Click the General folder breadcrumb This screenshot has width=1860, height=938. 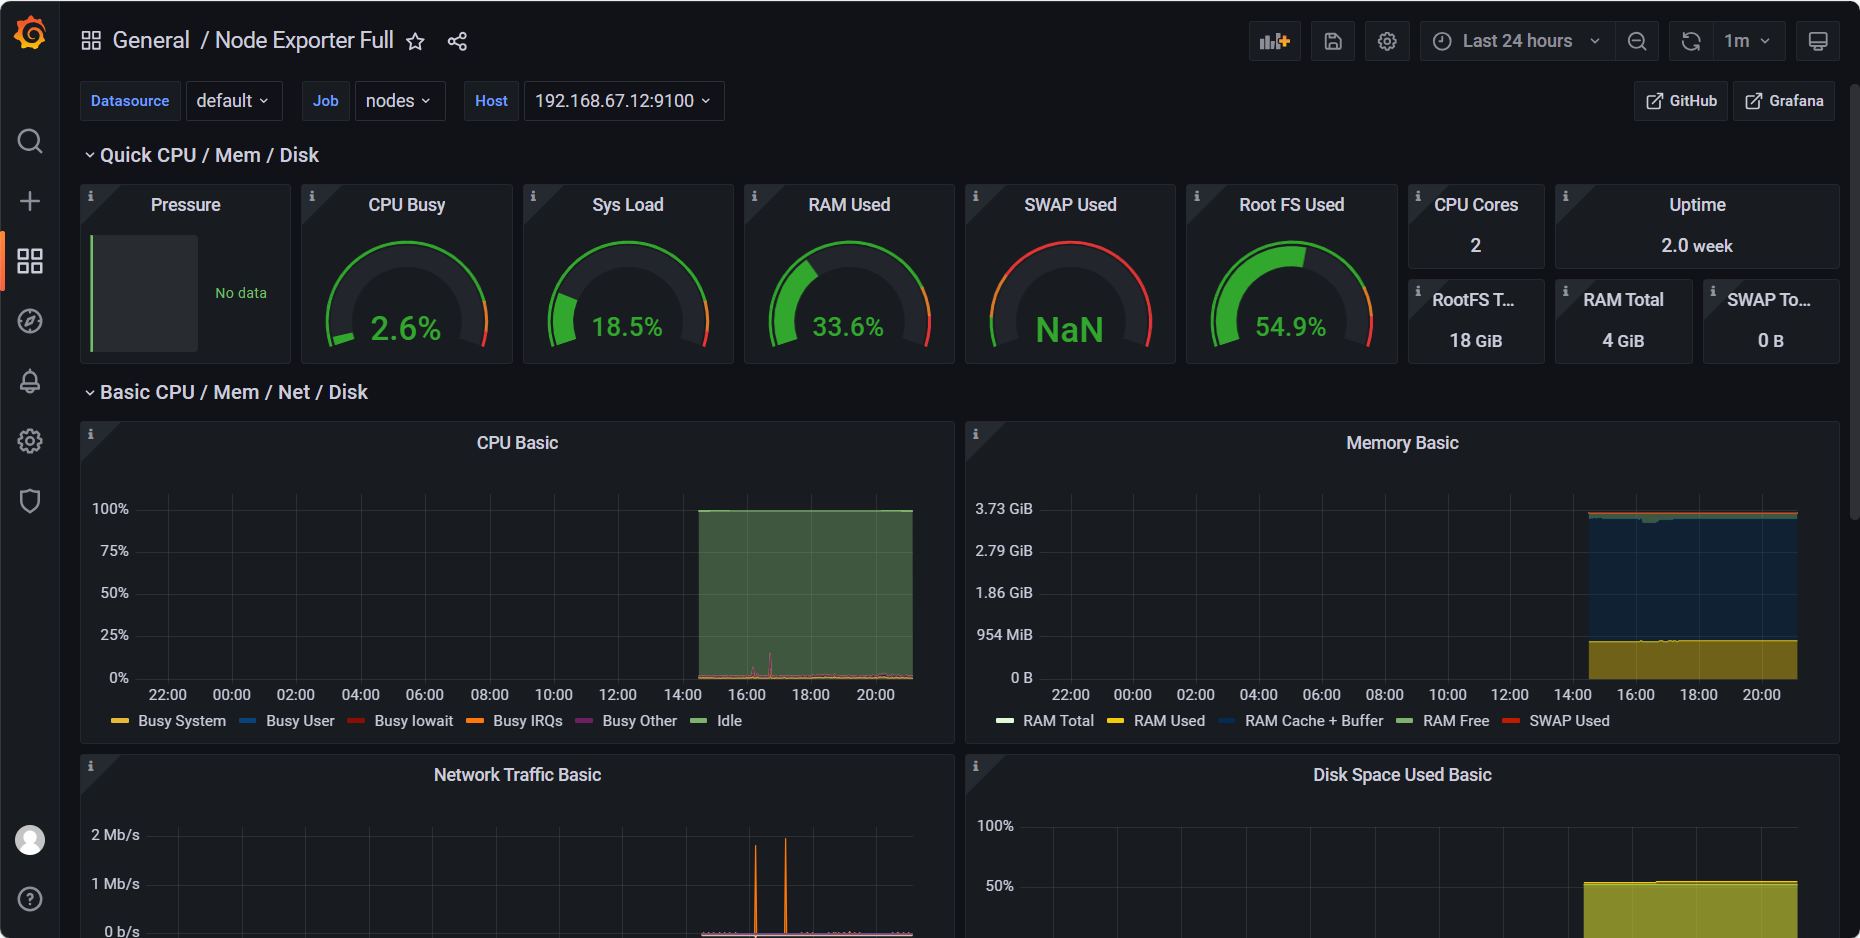click(x=151, y=41)
